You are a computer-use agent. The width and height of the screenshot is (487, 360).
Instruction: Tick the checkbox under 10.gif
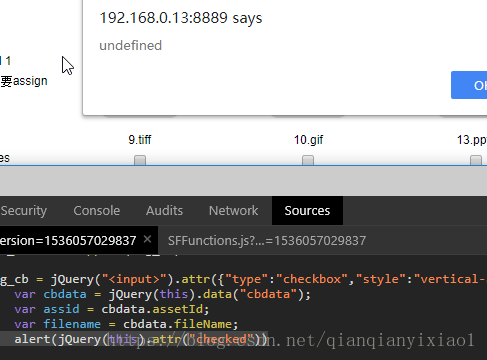[308, 160]
